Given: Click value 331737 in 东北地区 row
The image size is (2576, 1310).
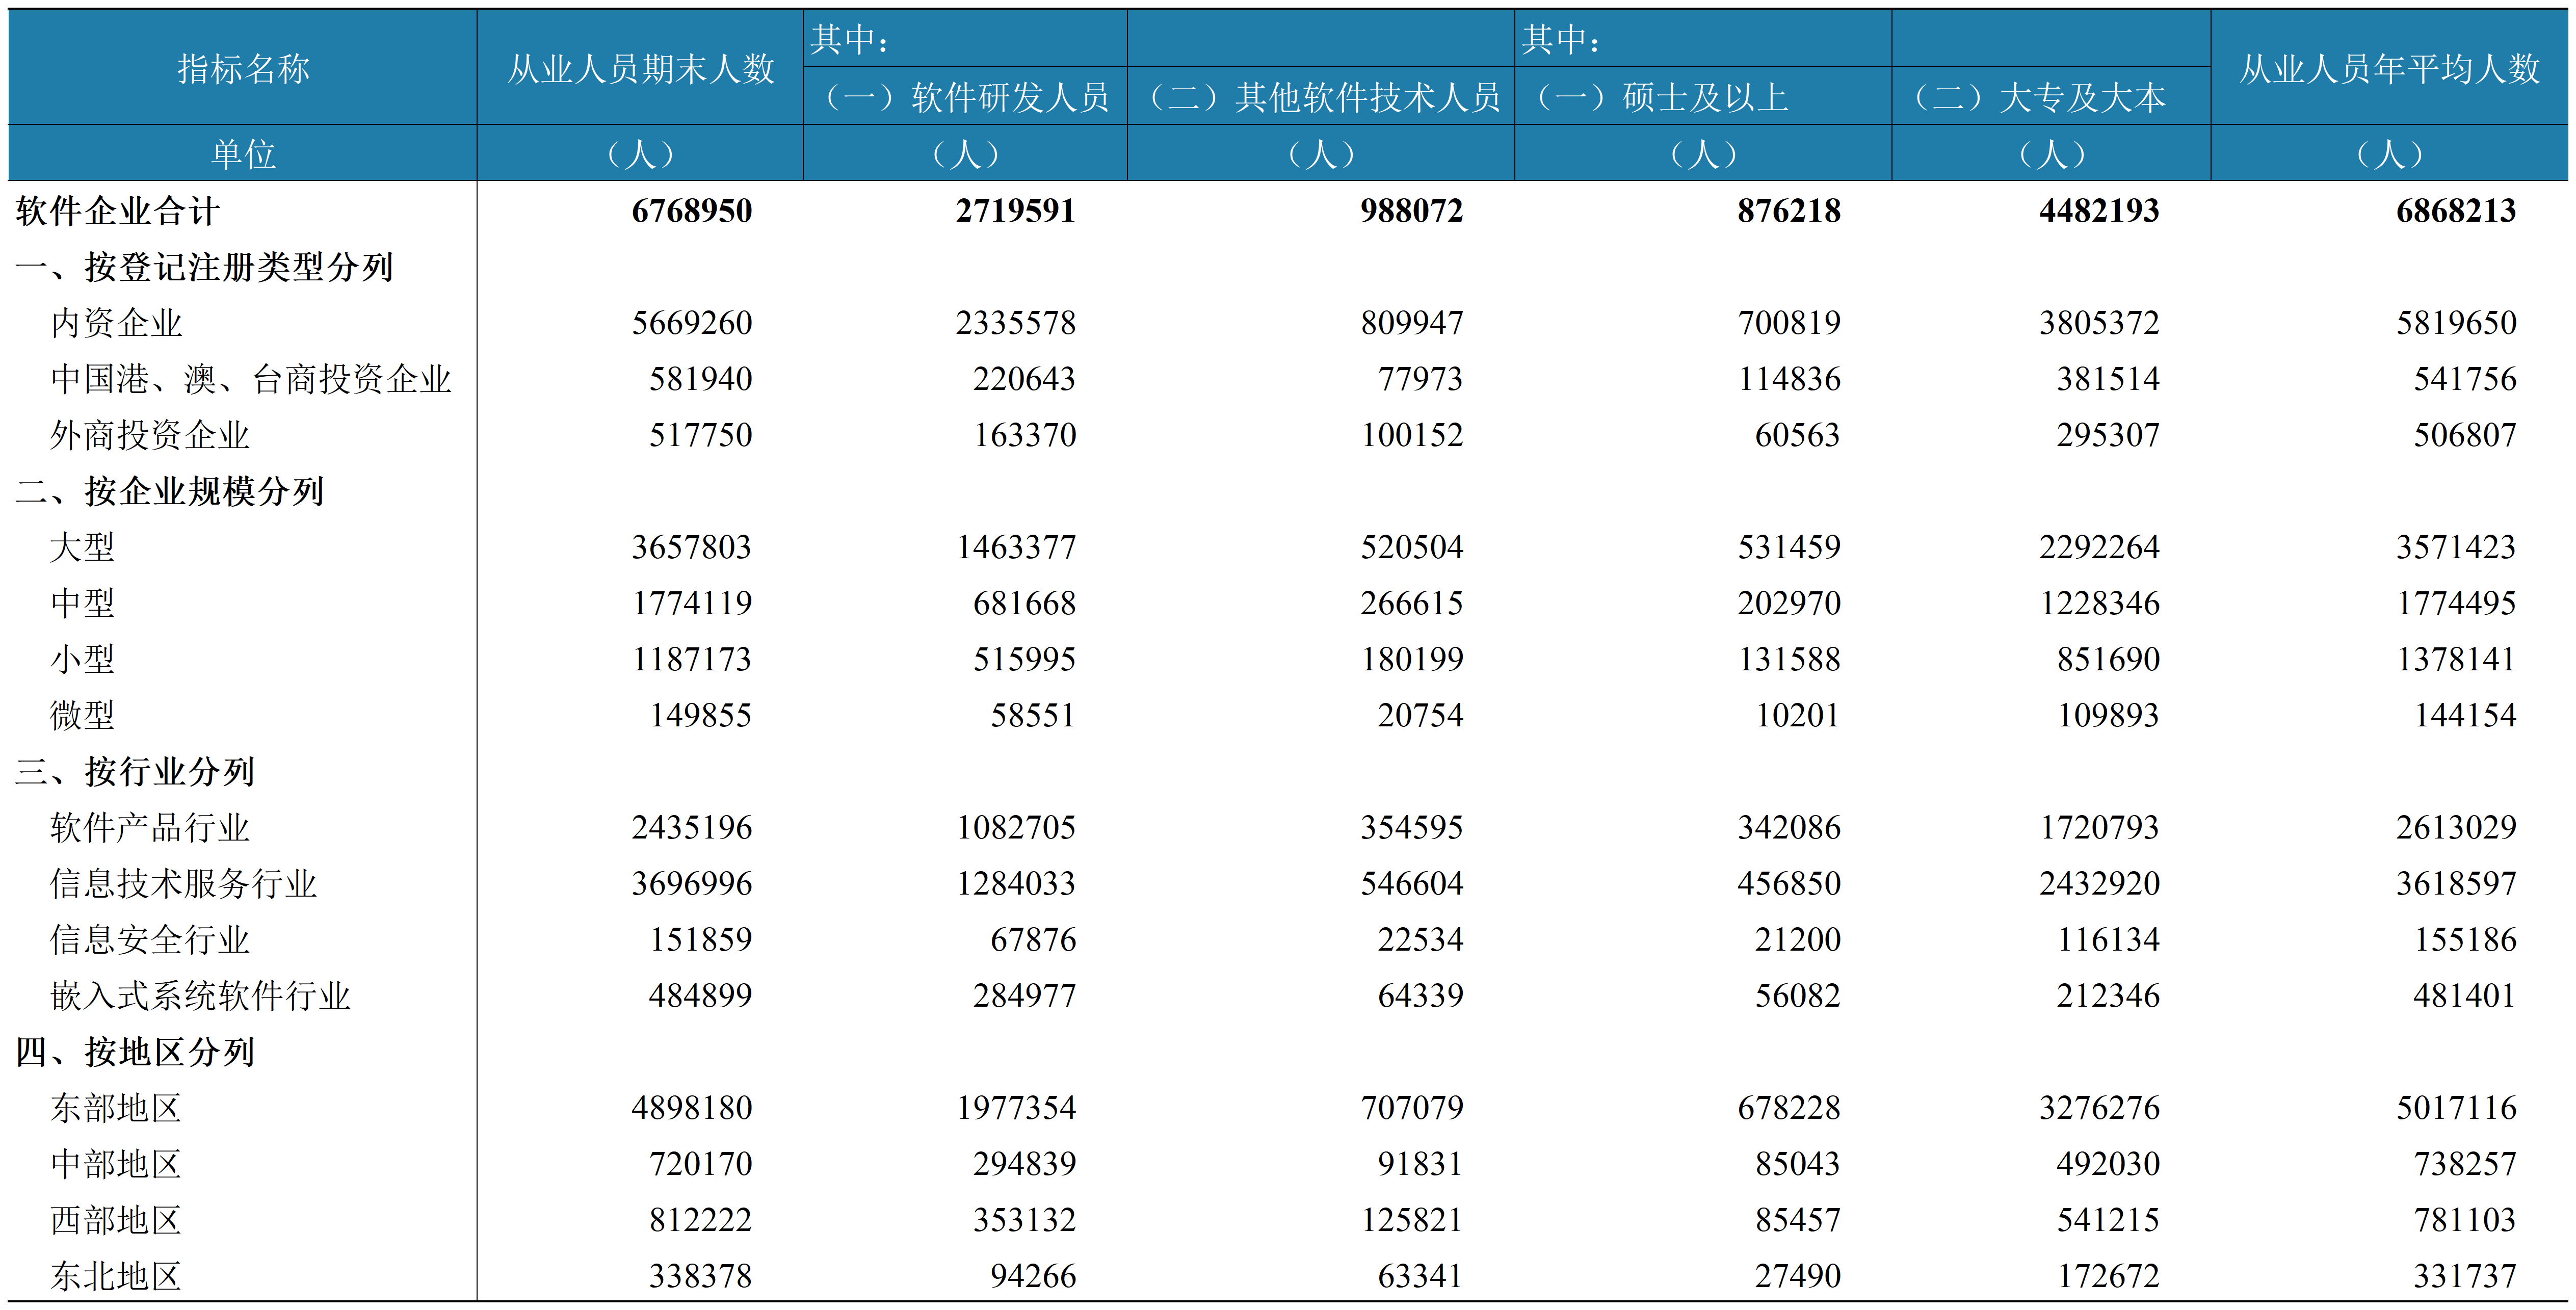Looking at the screenshot, I should [2465, 1275].
